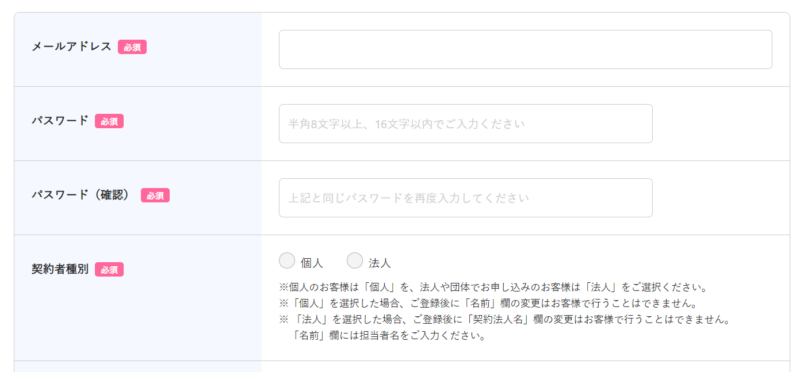Focus the パスワード input field
The width and height of the screenshot is (800, 372).
pos(465,123)
